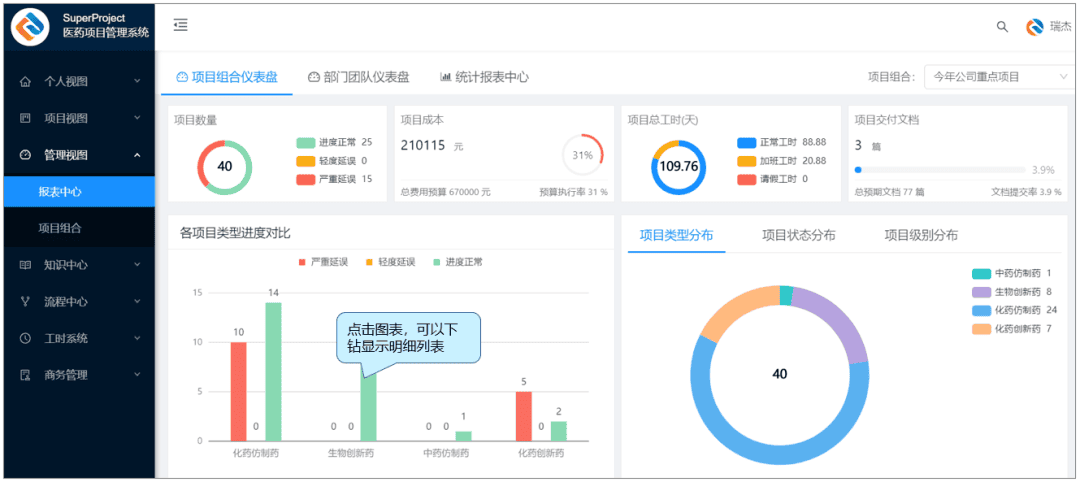1080x482 pixels.
Task: Click green bar valued 2 for 化药创新药
Action: coord(559,431)
